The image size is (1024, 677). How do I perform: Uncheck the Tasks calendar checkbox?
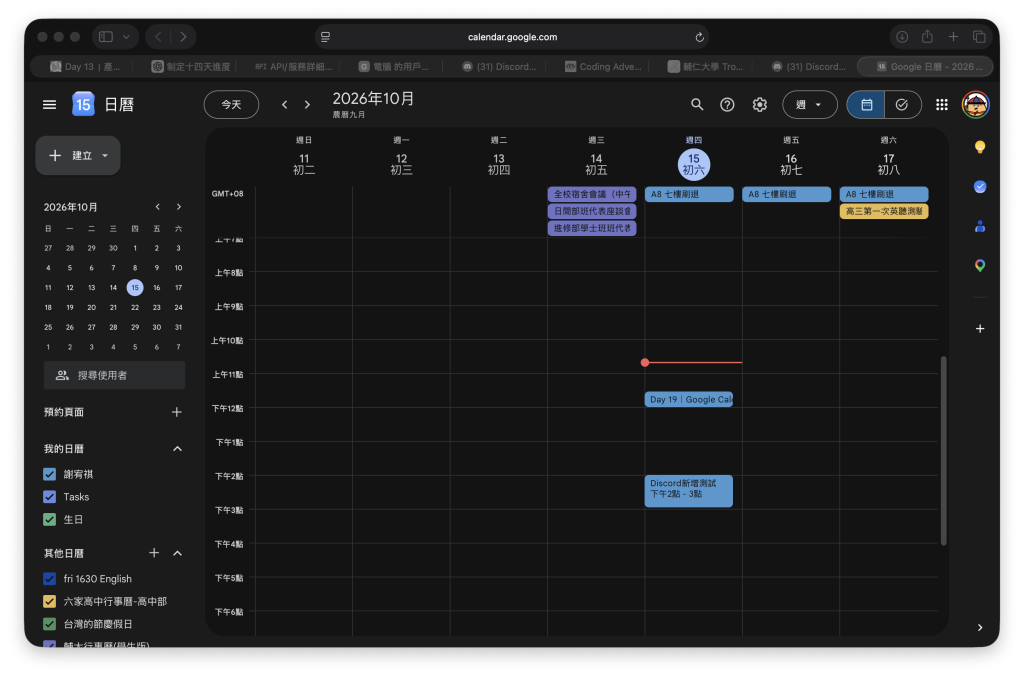pos(50,497)
